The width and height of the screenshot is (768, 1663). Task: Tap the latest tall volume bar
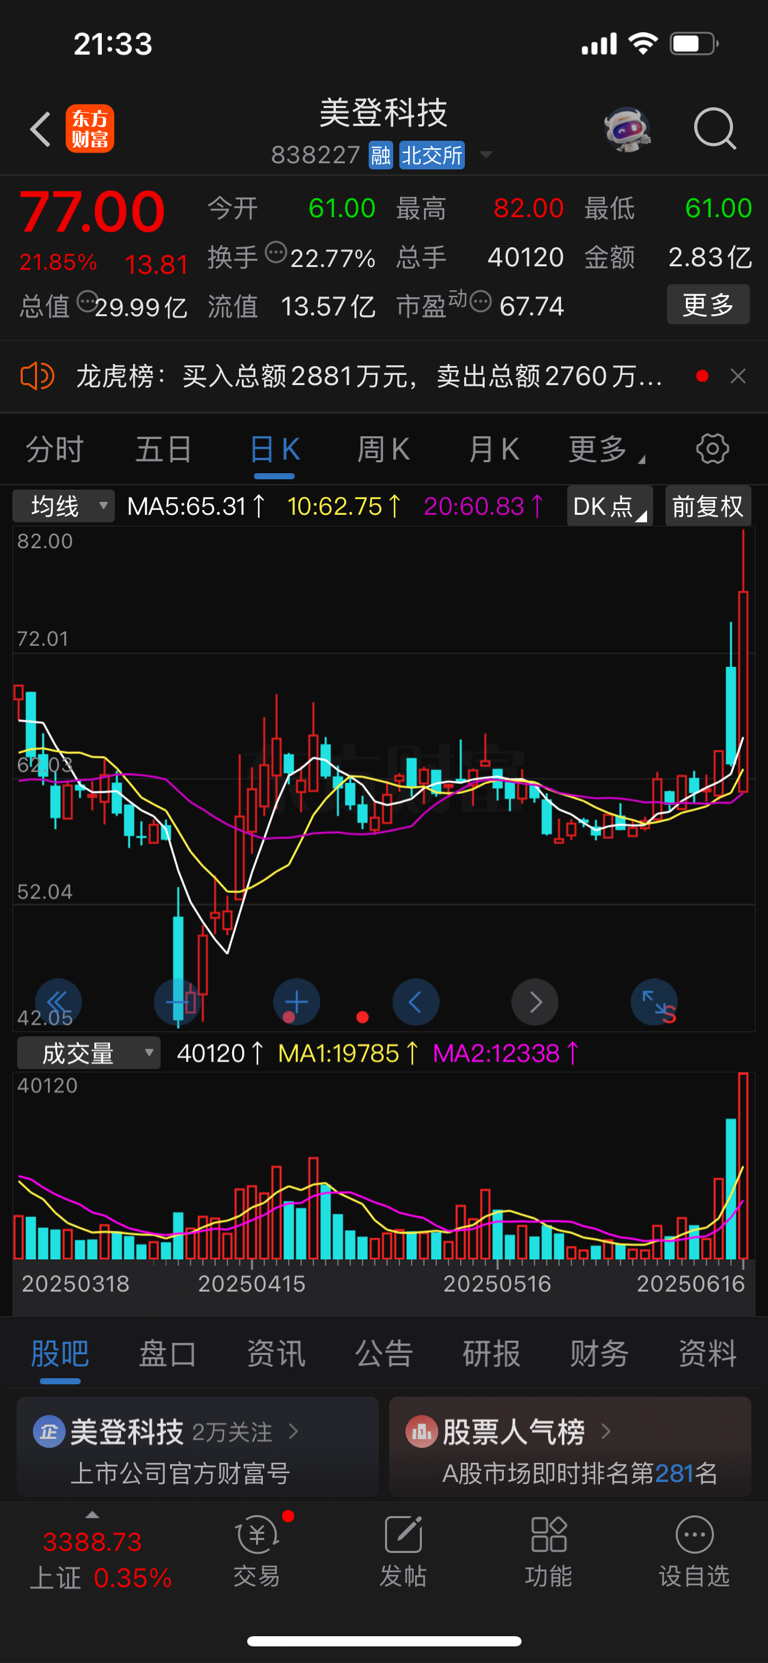pos(743,1166)
